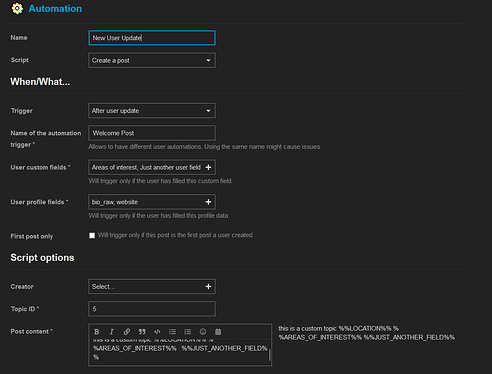Click inside the Post content text area
Image resolution: width=492 pixels, height=374 pixels.
pos(179,353)
